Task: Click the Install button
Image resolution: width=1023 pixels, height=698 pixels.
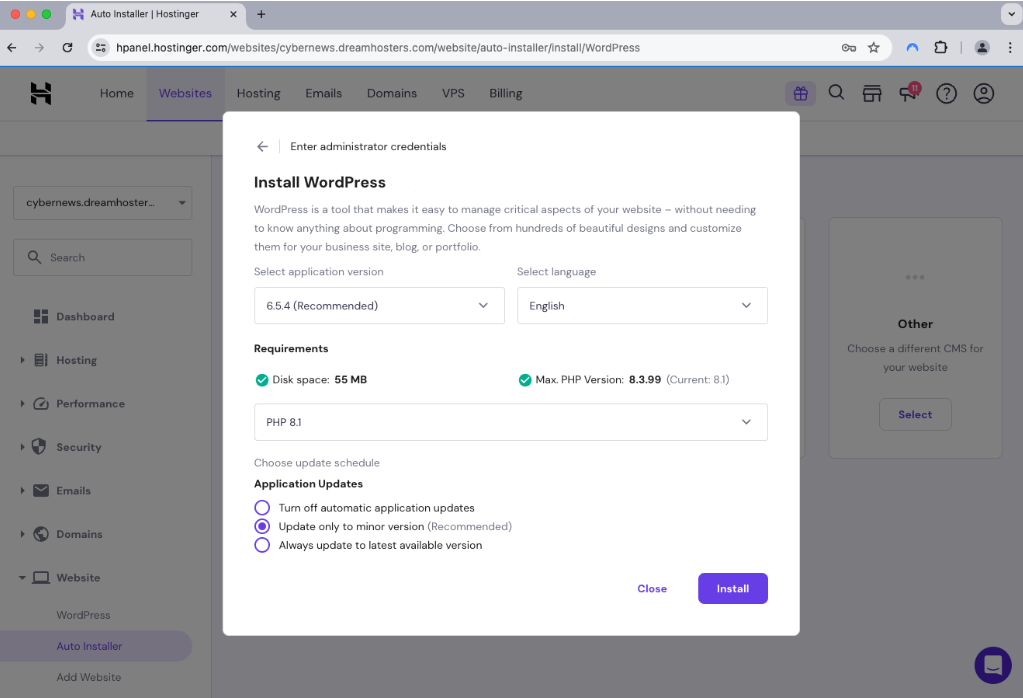Action: [x=733, y=588]
